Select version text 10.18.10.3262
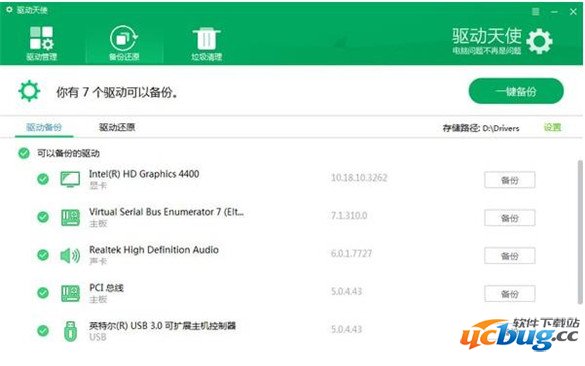Image resolution: width=585 pixels, height=366 pixels. [x=359, y=178]
